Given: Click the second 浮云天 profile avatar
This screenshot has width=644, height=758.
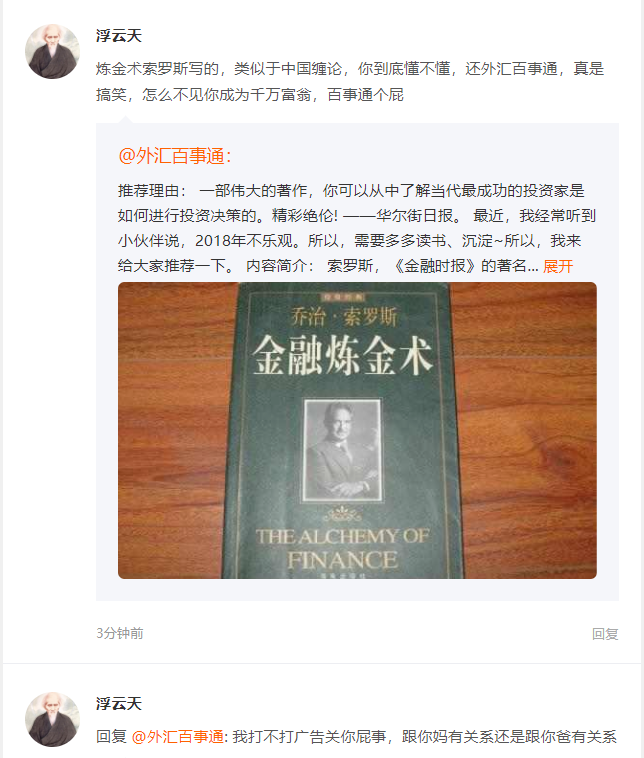Looking at the screenshot, I should click(x=53, y=719).
